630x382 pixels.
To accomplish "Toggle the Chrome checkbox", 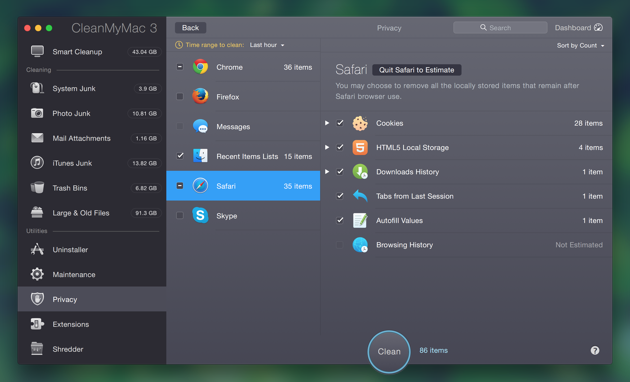I will click(x=180, y=67).
